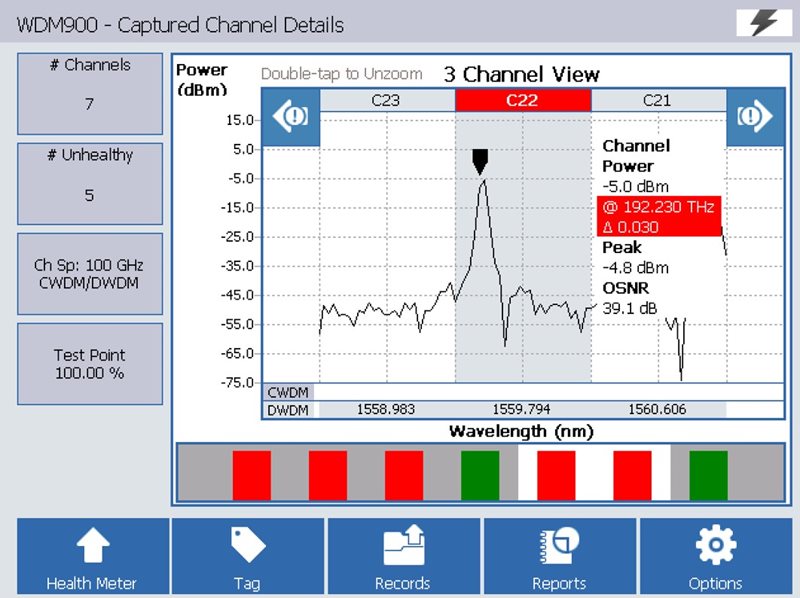This screenshot has height=598, width=800.
Task: Click the Ch Sp: 100 GHz panel
Action: tap(90, 273)
